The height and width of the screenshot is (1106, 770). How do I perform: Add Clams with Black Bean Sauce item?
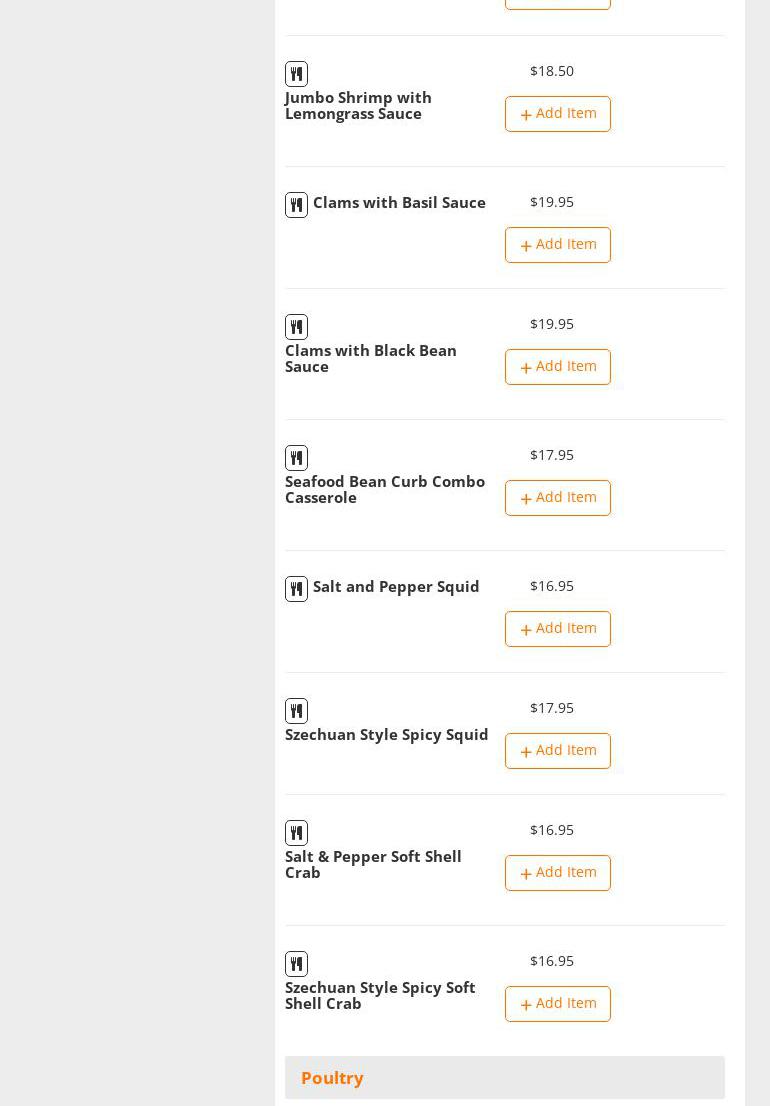click(x=557, y=367)
